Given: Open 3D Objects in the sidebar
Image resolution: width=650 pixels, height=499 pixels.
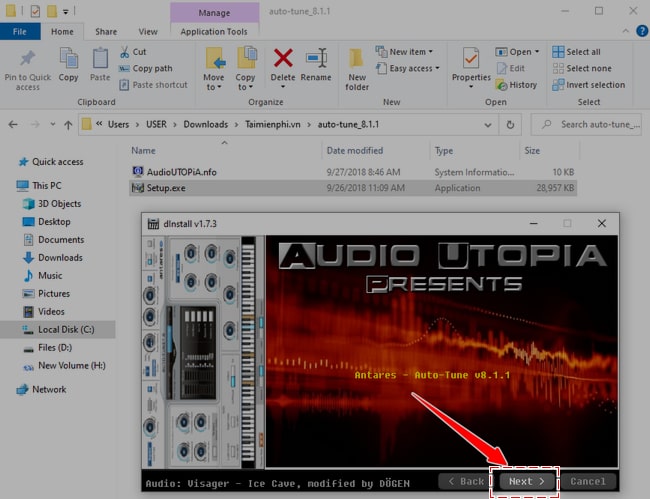Looking at the screenshot, I should pyautogui.click(x=52, y=204).
